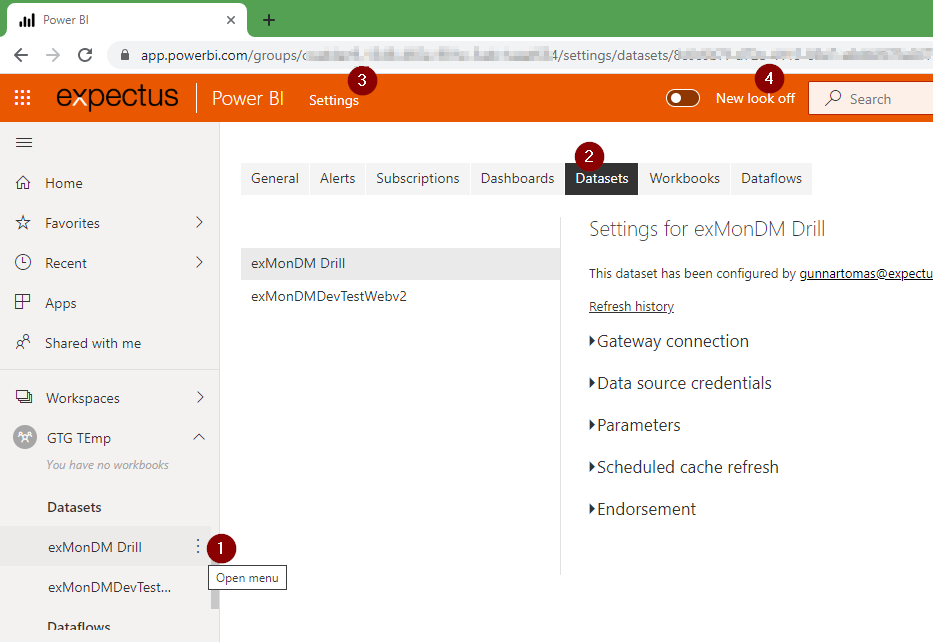Click the Power BI browser tab title
Viewport: 933px width, 642px height.
65,20
